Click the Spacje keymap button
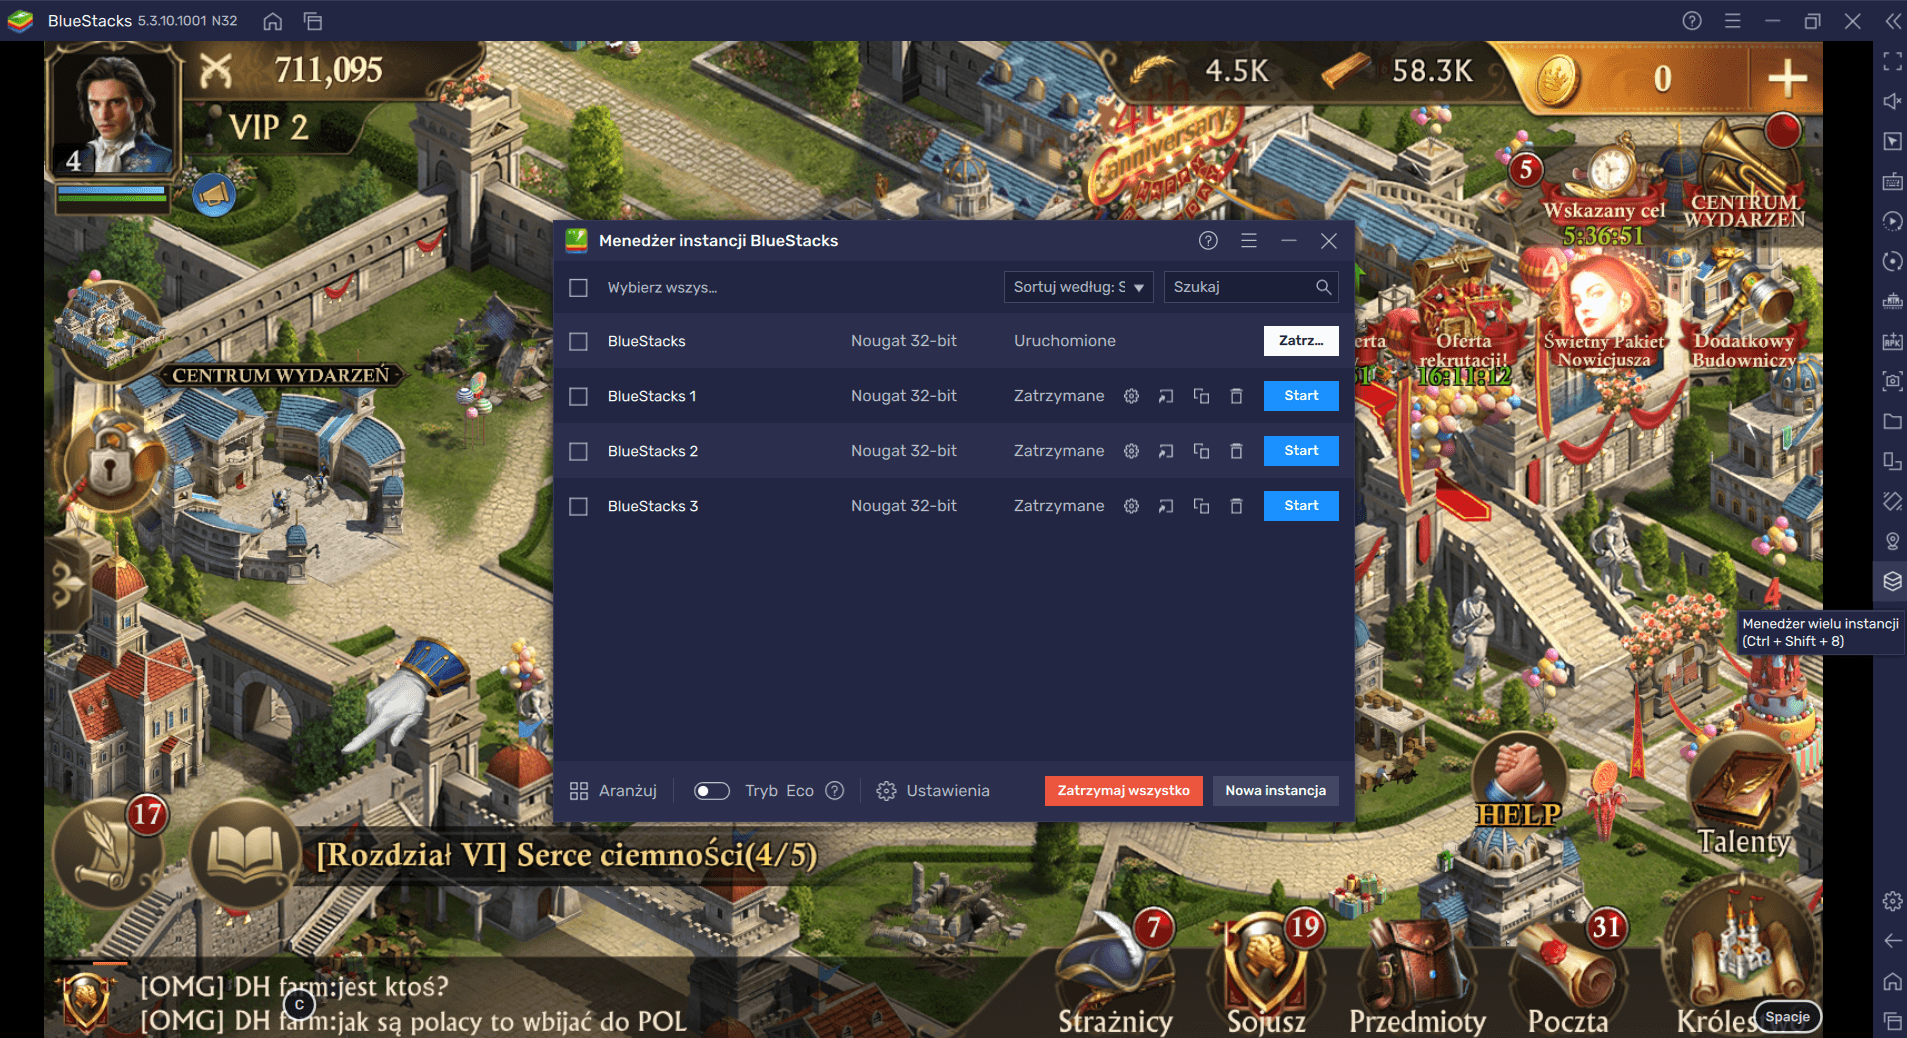This screenshot has width=1907, height=1038. coord(1787,1017)
